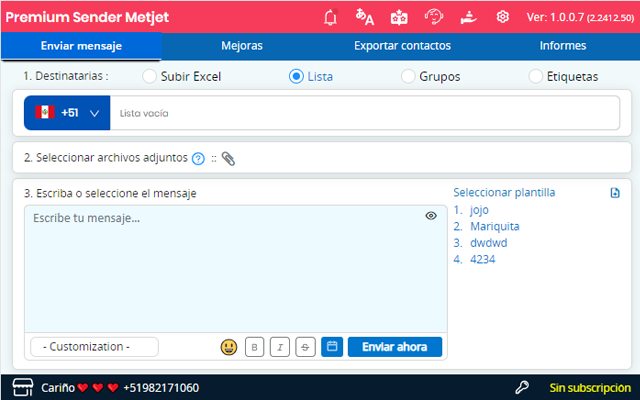The width and height of the screenshot is (640, 400).
Task: Click the Premium Sender Metjet title
Action: (x=87, y=17)
